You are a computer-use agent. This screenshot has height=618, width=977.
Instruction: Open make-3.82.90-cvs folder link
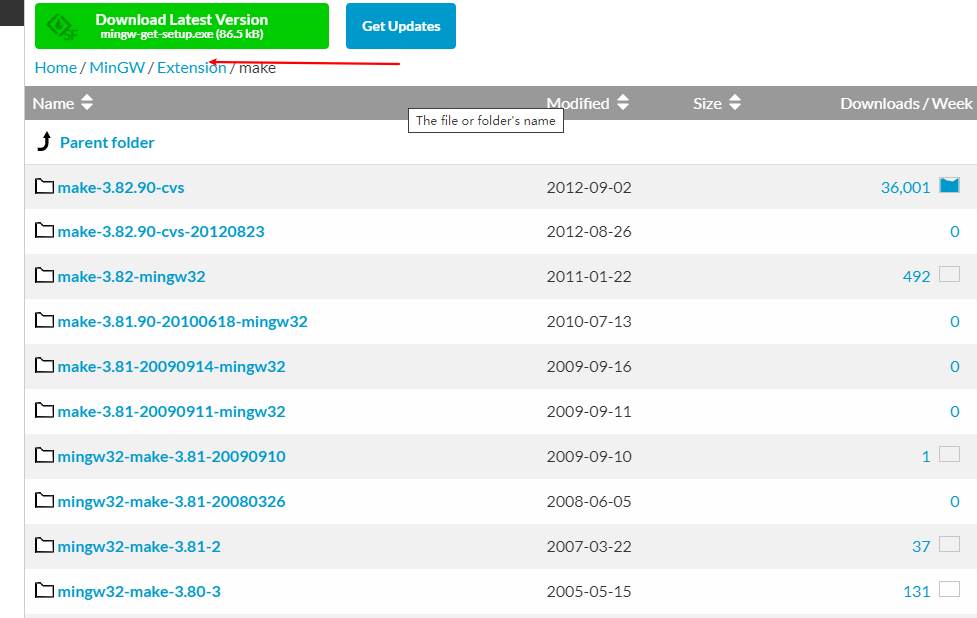pyautogui.click(x=121, y=188)
